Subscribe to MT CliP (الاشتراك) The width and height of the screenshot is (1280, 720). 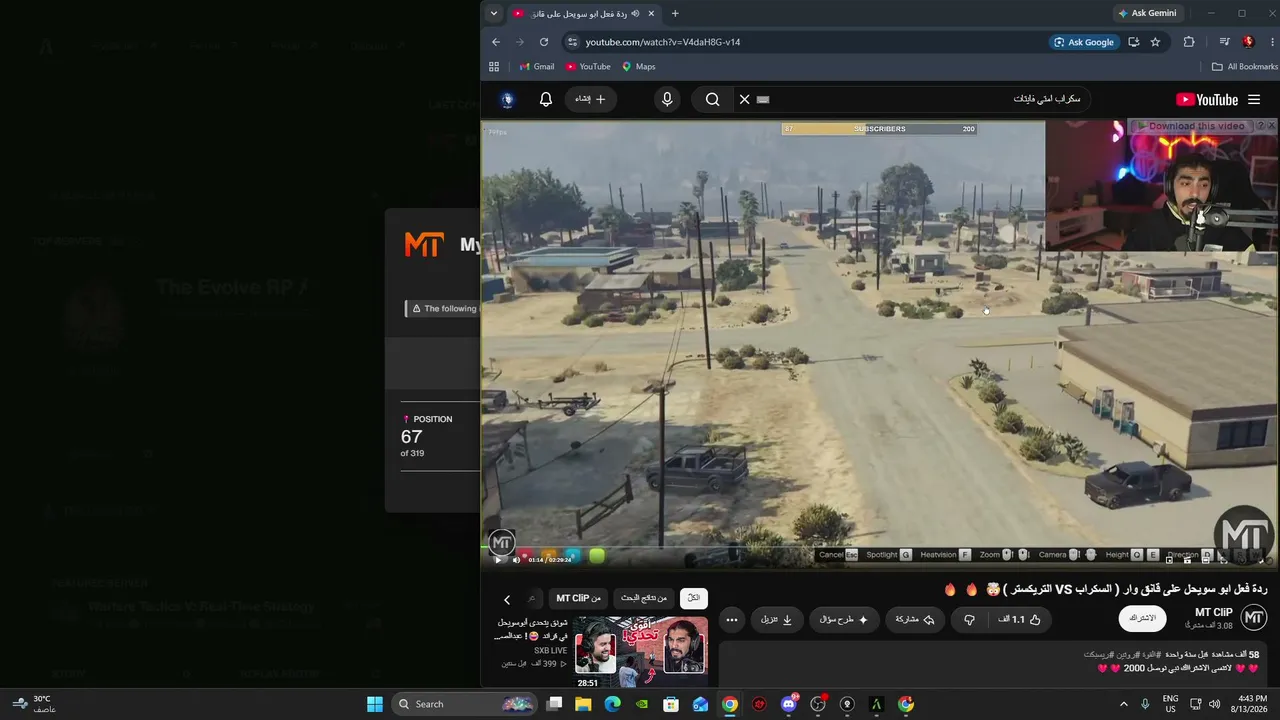[1142, 619]
